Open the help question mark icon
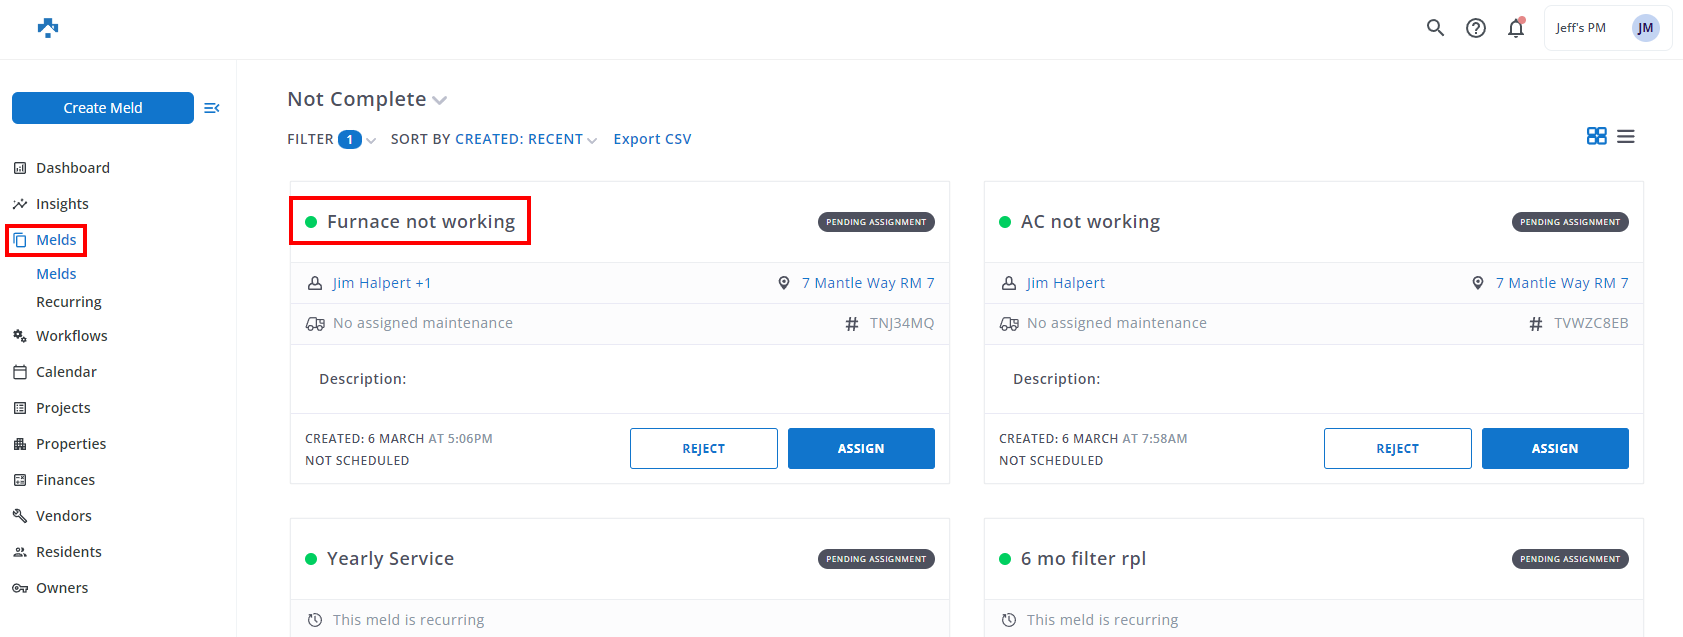The width and height of the screenshot is (1683, 637). (x=1475, y=28)
